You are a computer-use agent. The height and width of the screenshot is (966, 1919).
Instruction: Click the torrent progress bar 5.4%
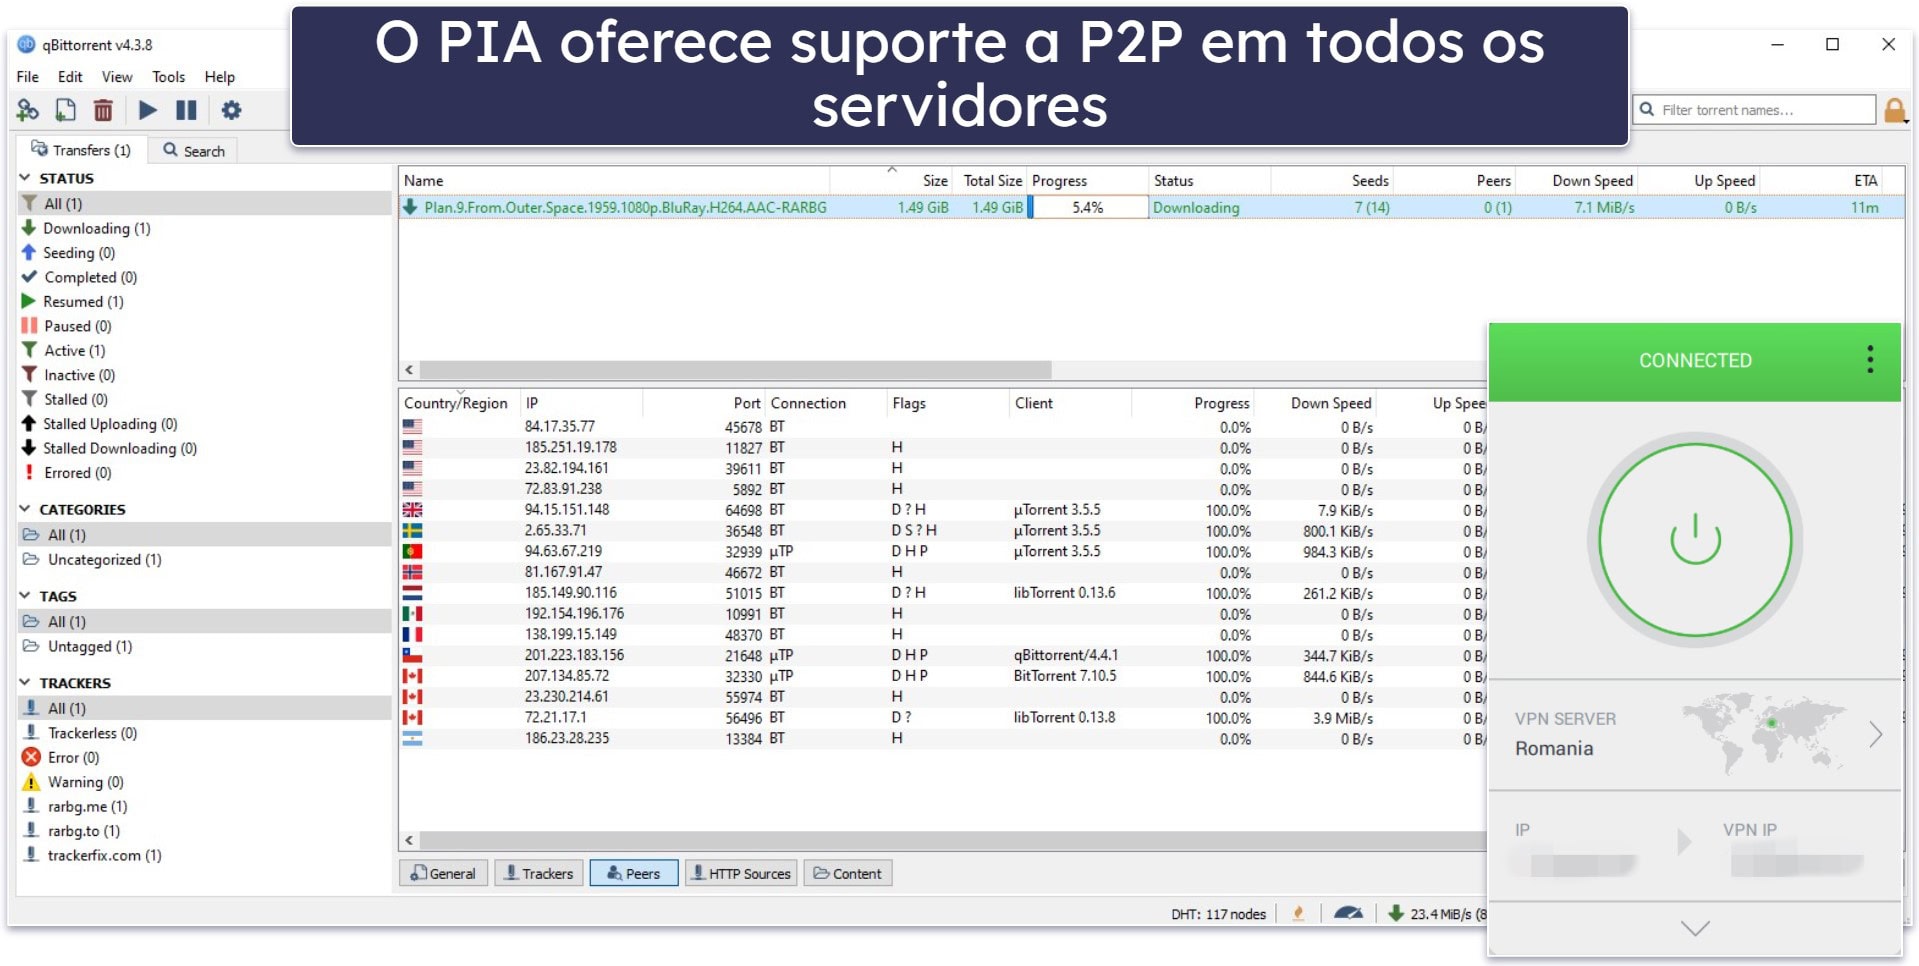click(1088, 207)
